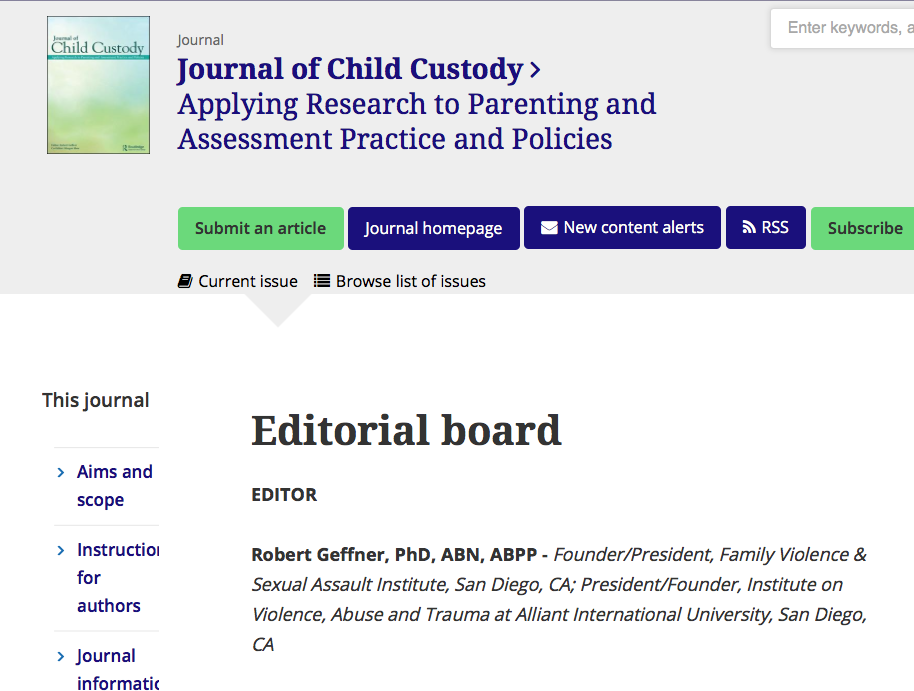This screenshot has height=691, width=914.
Task: Open the Aims and scope sidebar item
Action: 114,485
